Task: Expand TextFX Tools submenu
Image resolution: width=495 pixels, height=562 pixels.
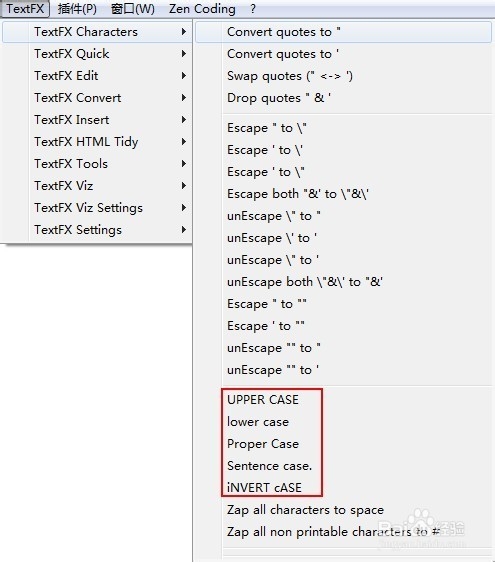Action: [97, 164]
